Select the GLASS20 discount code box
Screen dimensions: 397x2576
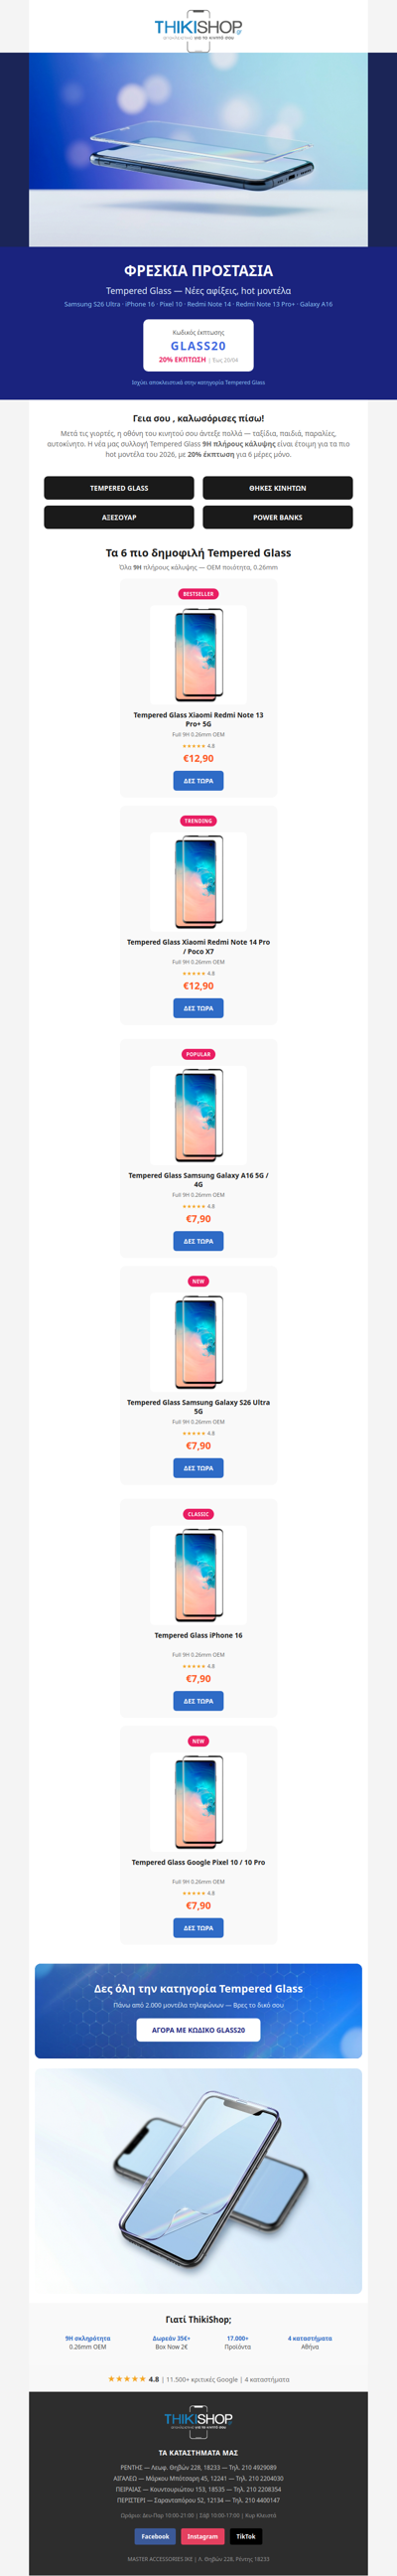(198, 345)
